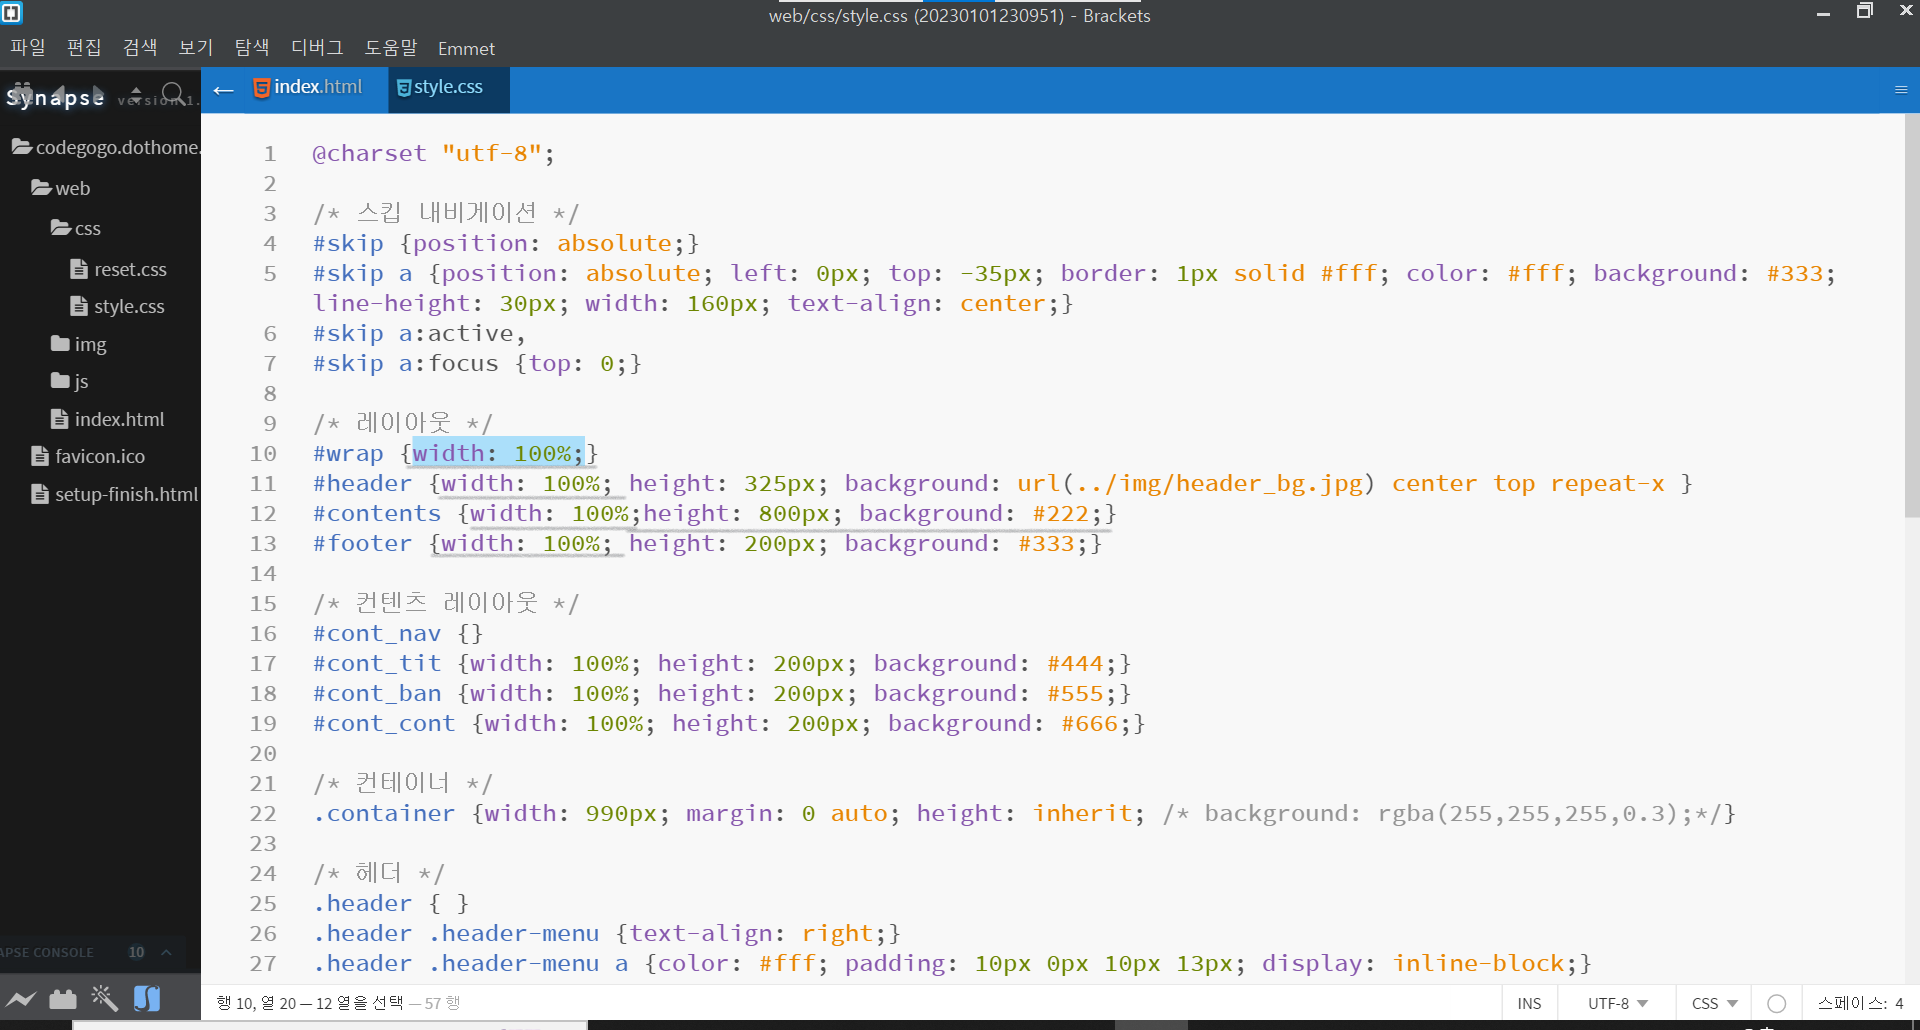Expand the js folder in tree

69,381
